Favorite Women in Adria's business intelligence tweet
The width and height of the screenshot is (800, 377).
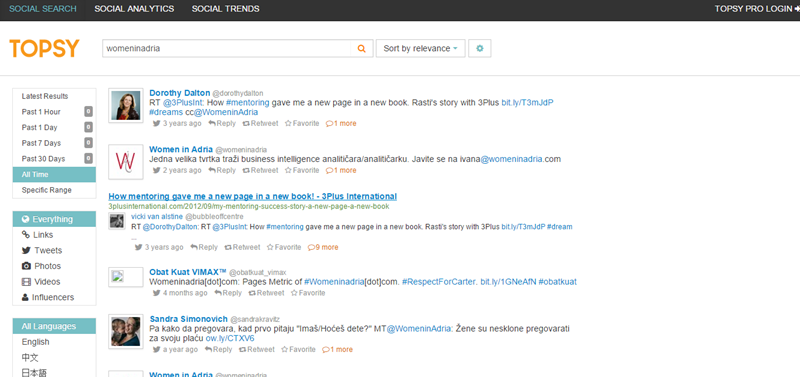pyautogui.click(x=302, y=170)
